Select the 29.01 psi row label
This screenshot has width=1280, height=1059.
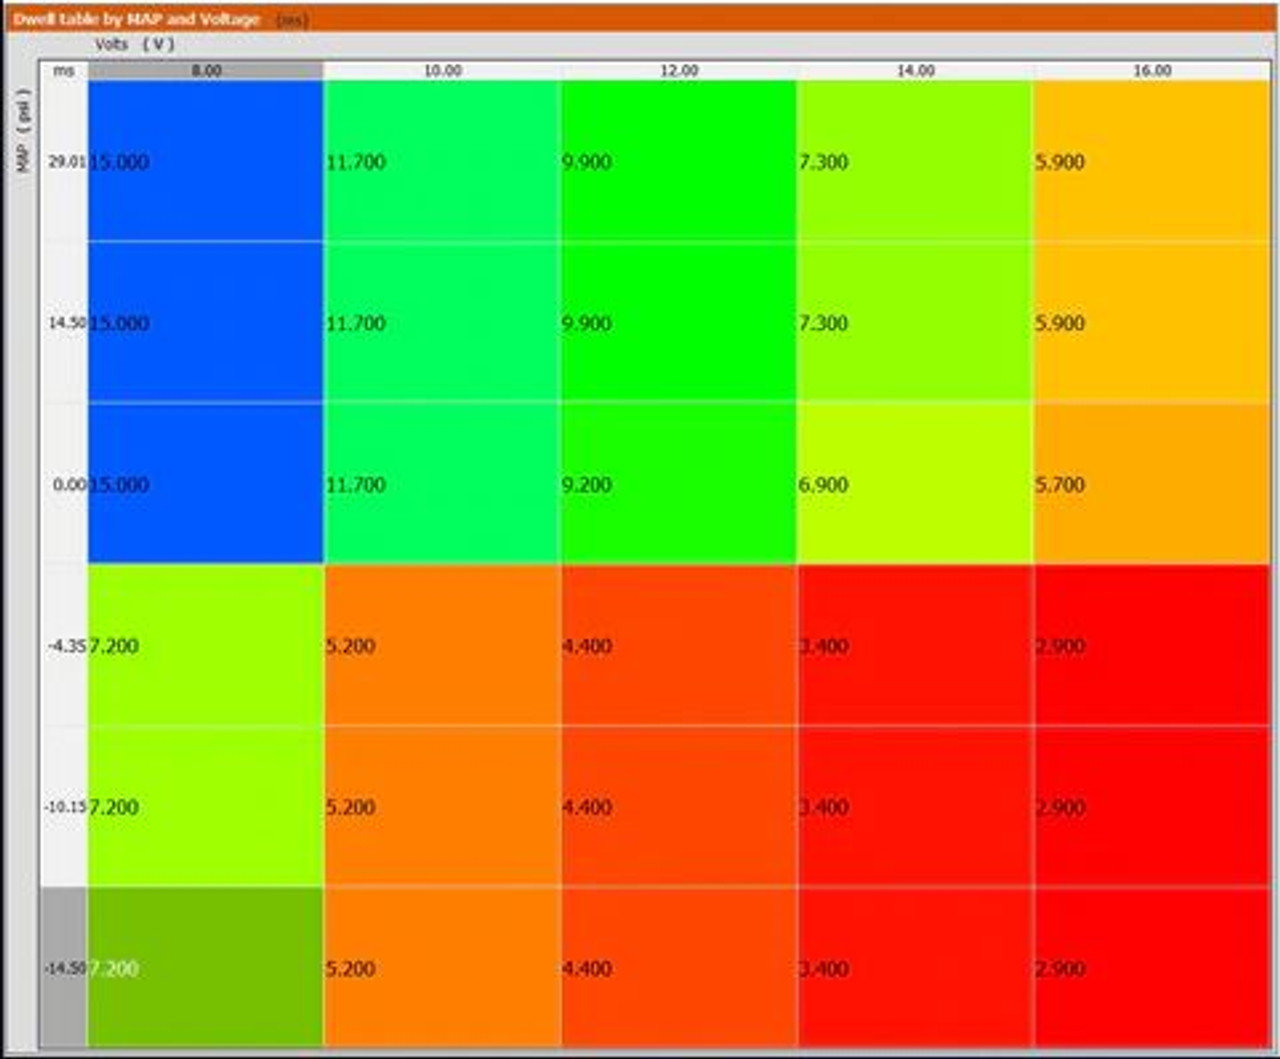[x=65, y=161]
